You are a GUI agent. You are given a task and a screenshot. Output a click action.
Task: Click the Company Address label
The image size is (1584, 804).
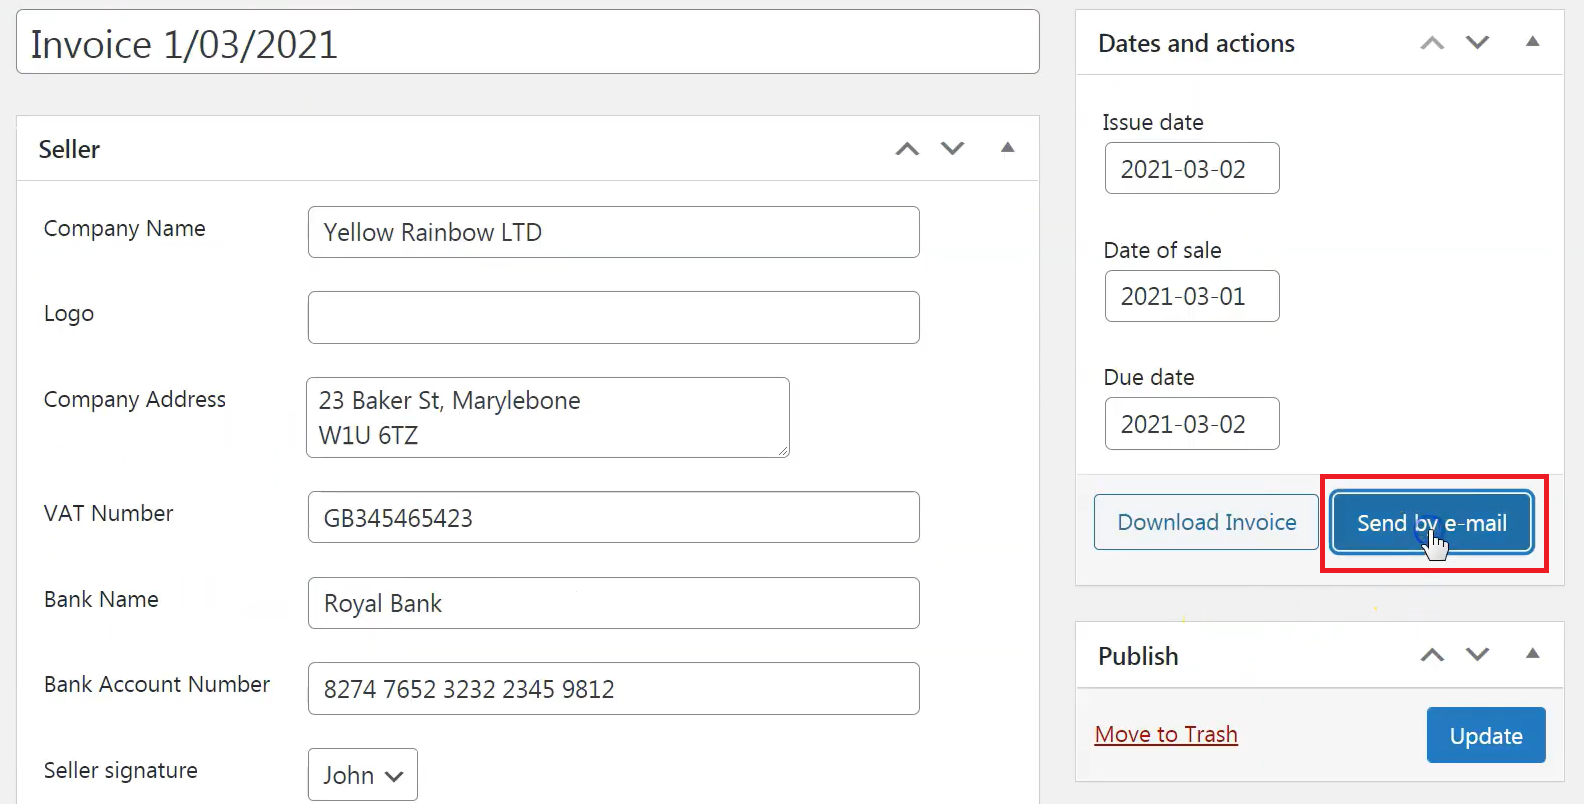pos(135,400)
